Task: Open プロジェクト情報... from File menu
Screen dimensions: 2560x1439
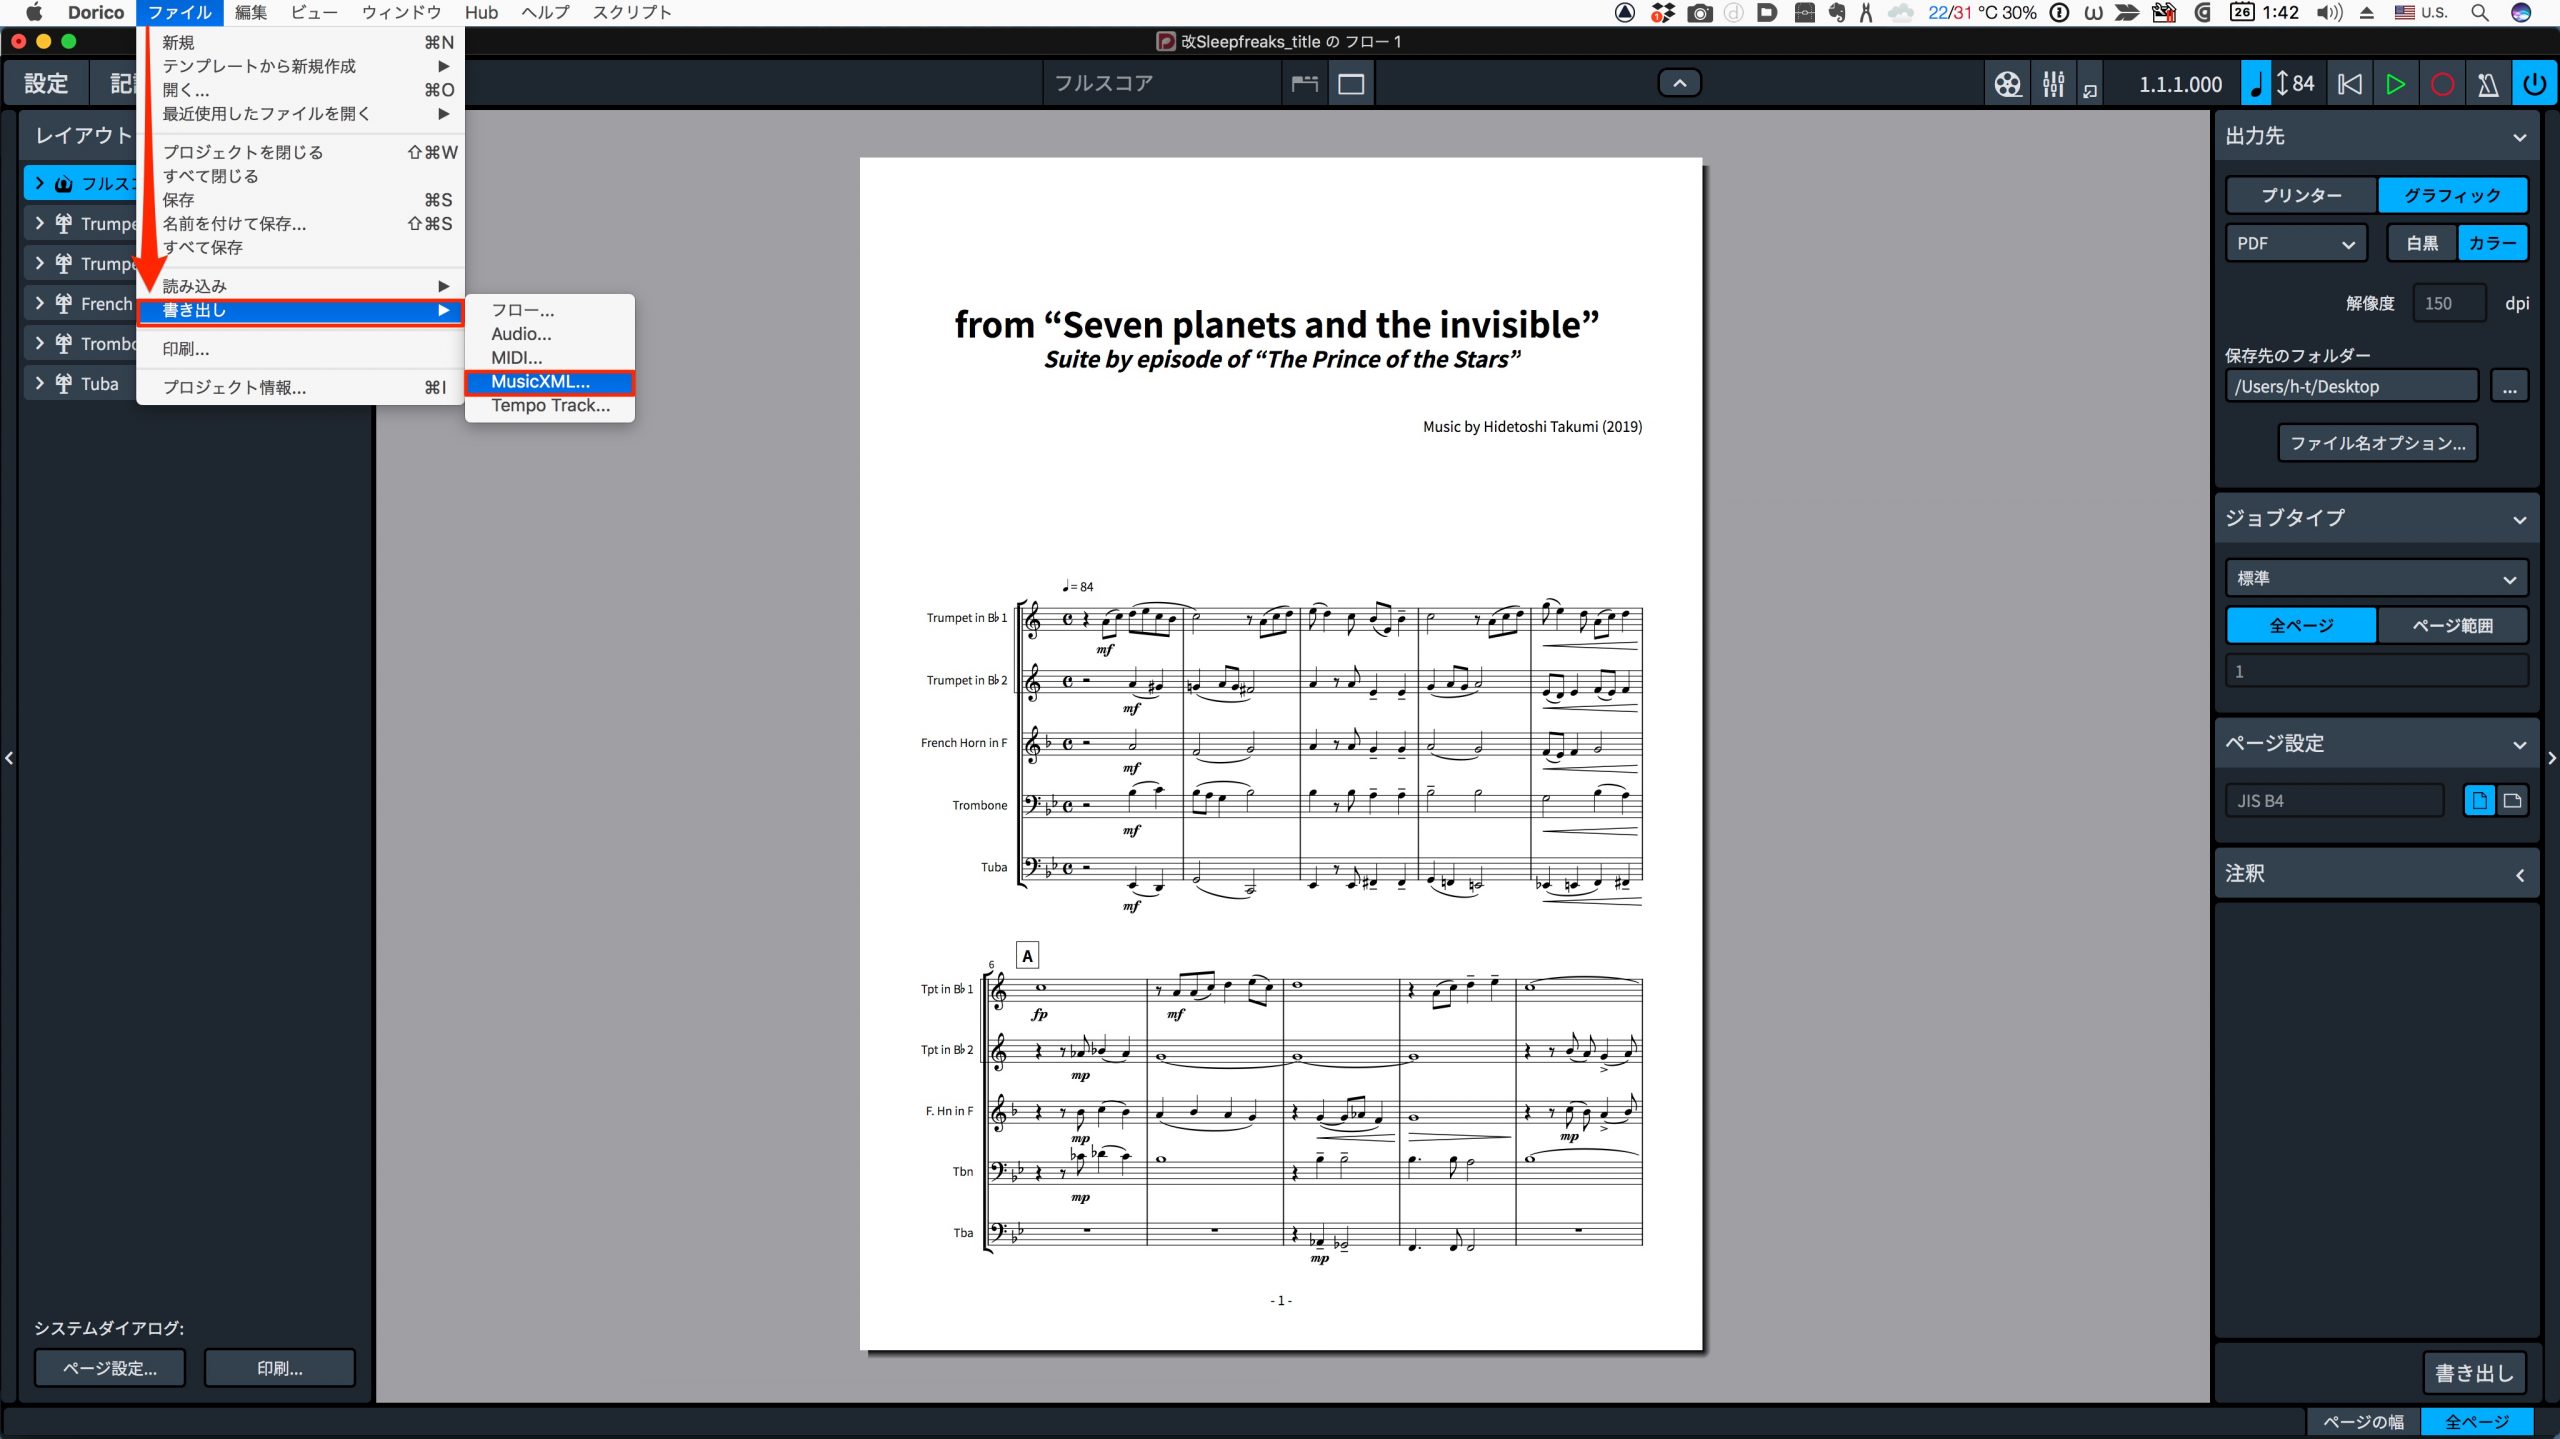Action: [300, 387]
